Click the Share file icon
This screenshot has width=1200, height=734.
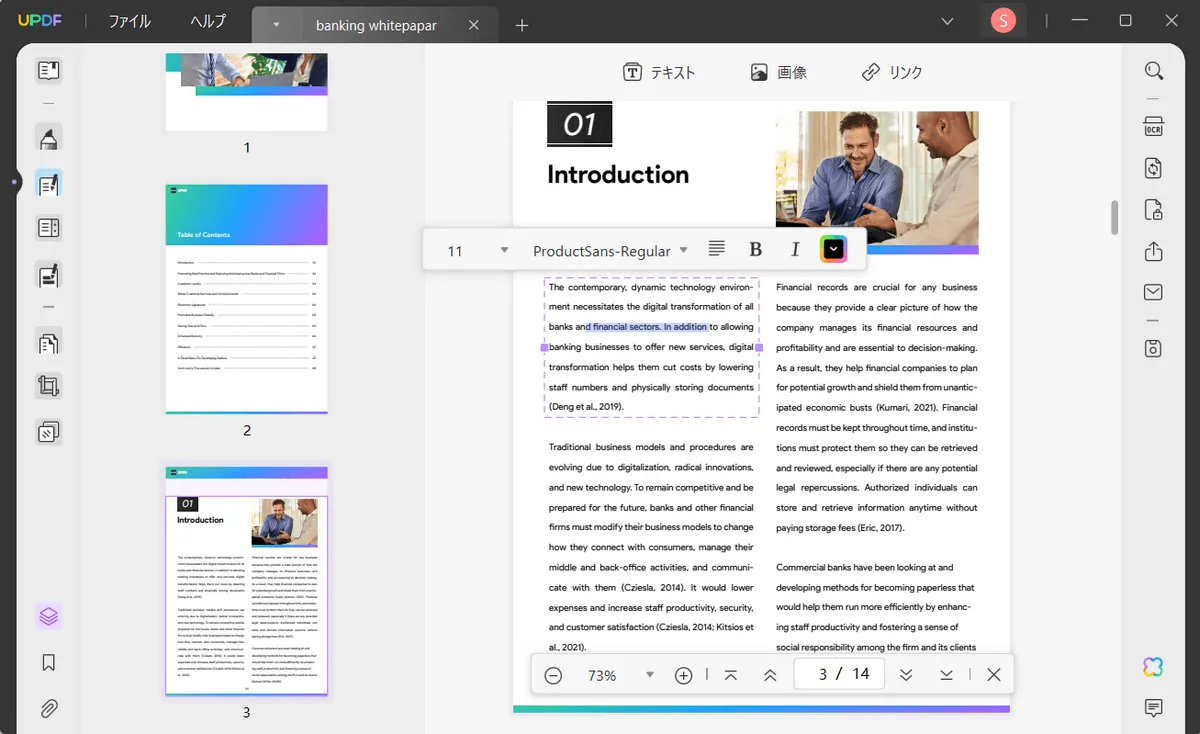(x=1154, y=251)
